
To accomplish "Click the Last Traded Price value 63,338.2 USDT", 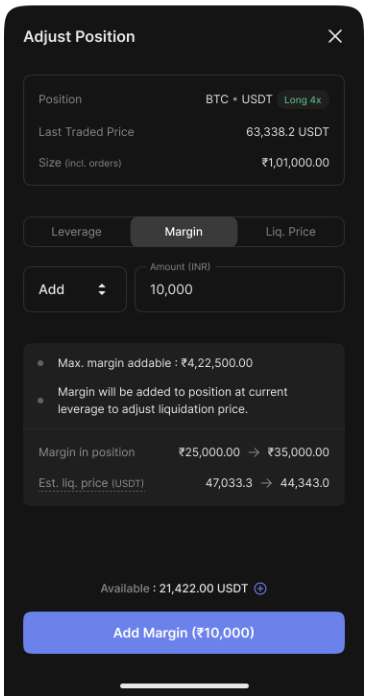I will pyautogui.click(x=287, y=132).
